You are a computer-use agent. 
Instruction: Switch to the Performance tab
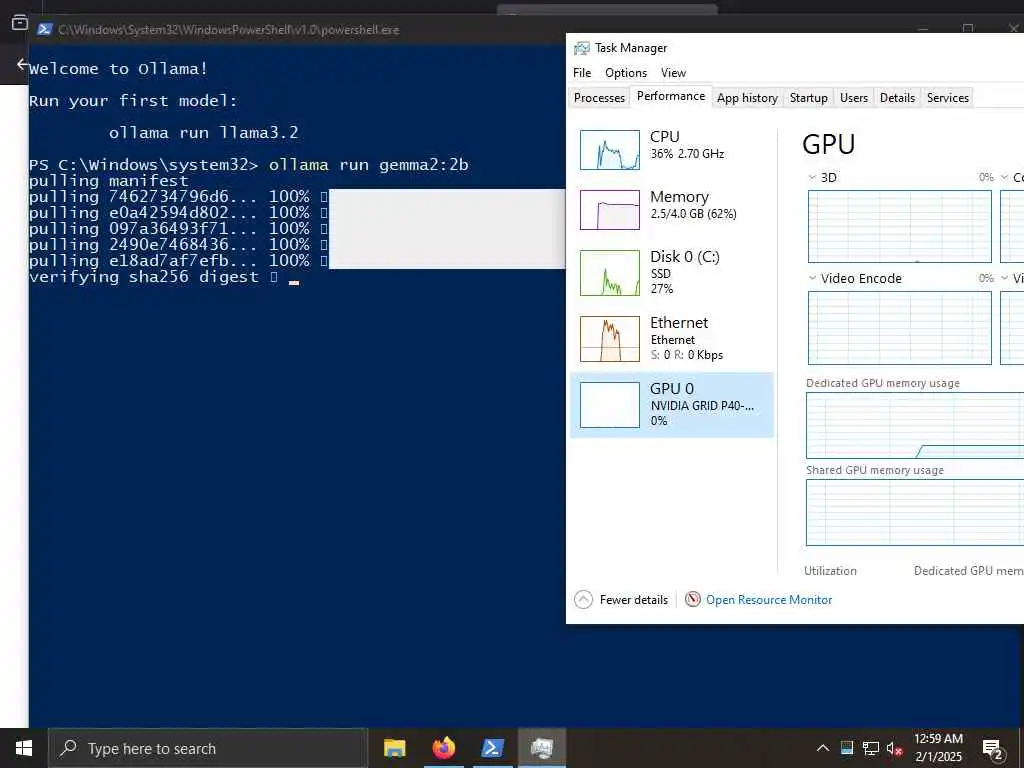671,96
